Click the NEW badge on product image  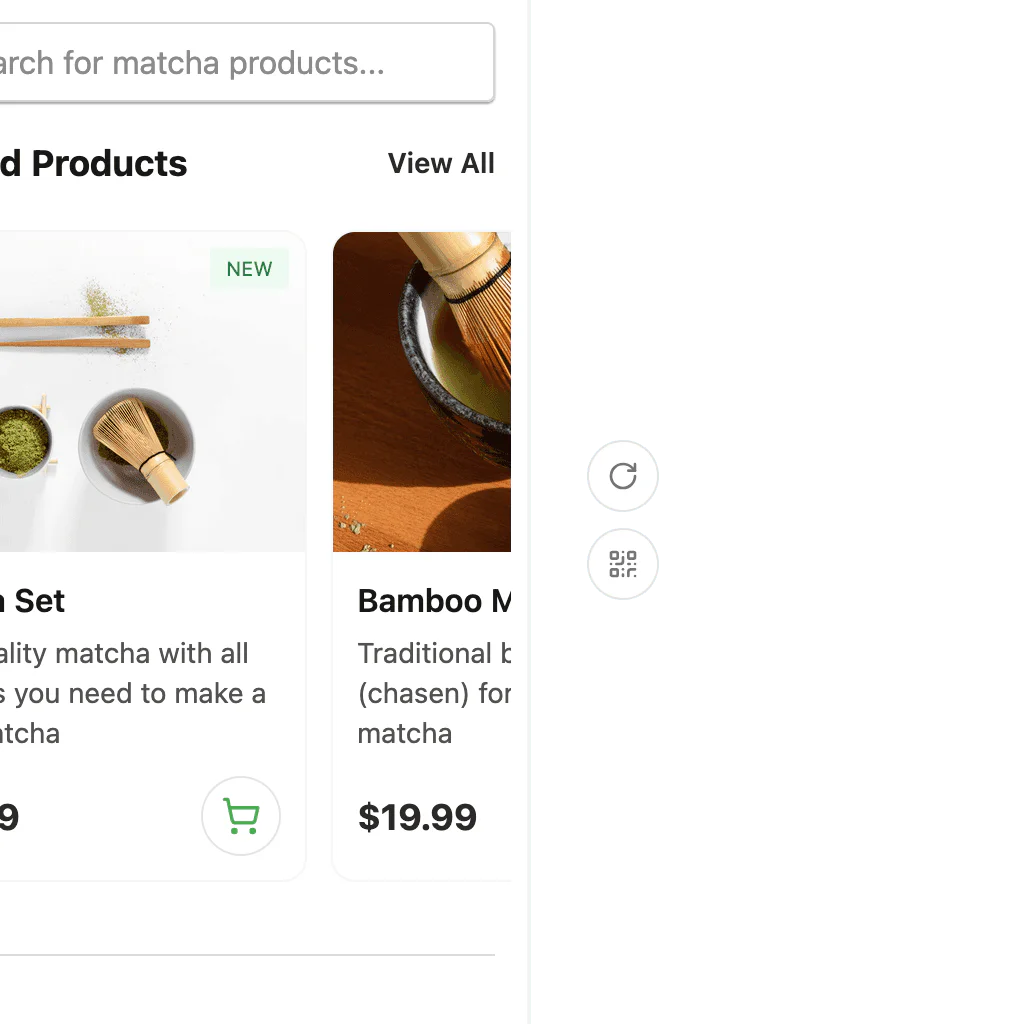tap(249, 269)
